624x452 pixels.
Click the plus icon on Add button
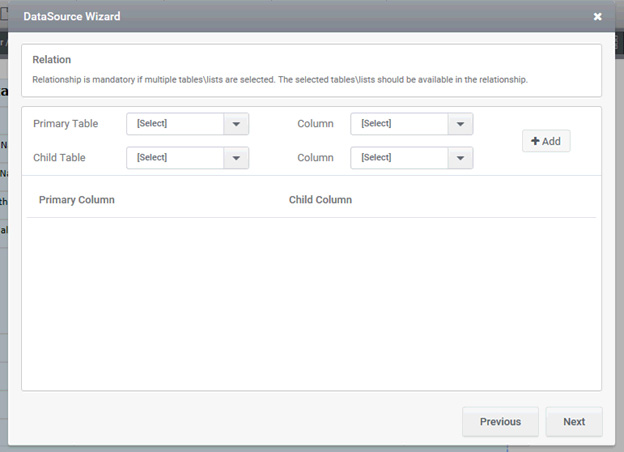tap(535, 141)
